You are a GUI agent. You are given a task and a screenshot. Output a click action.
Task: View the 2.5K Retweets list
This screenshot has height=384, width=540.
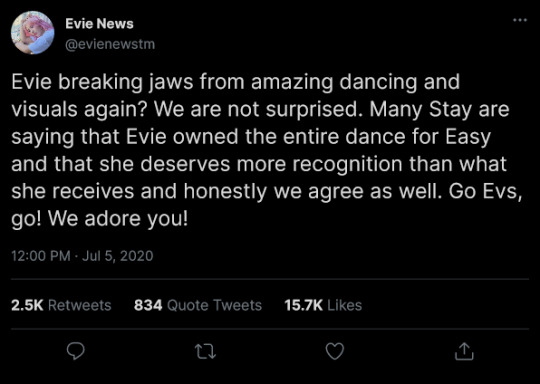(x=61, y=305)
